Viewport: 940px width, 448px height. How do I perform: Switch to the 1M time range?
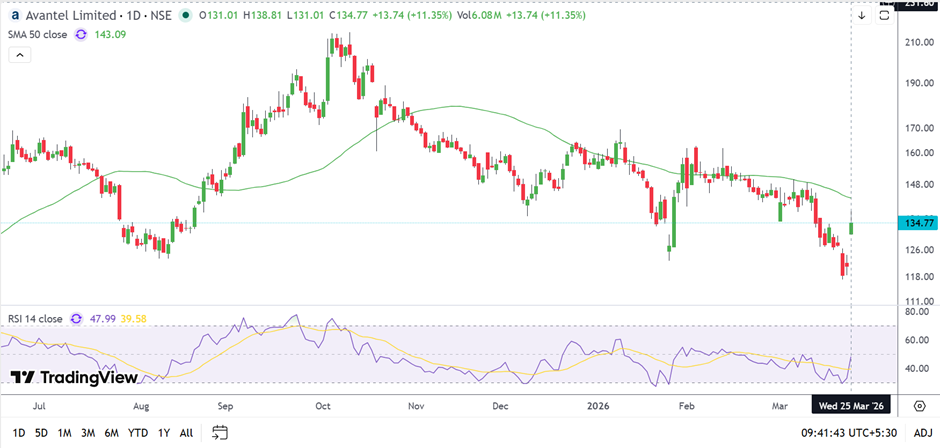64,432
